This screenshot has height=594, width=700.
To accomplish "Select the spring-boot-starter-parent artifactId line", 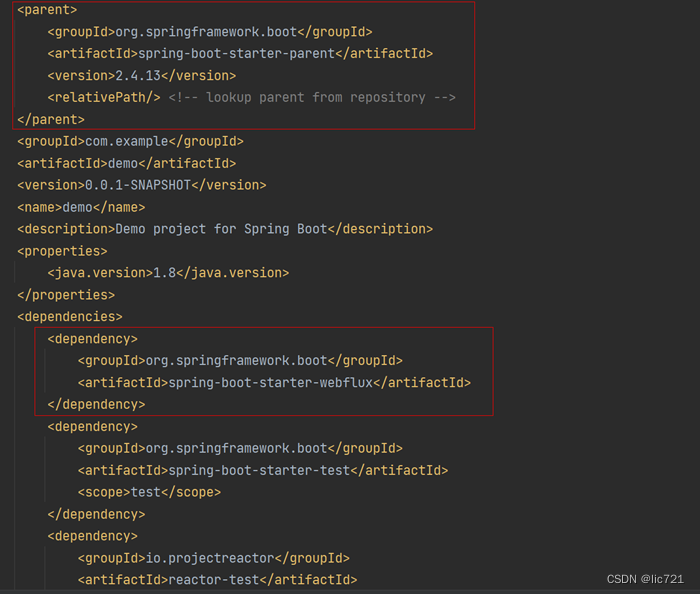I will [240, 54].
